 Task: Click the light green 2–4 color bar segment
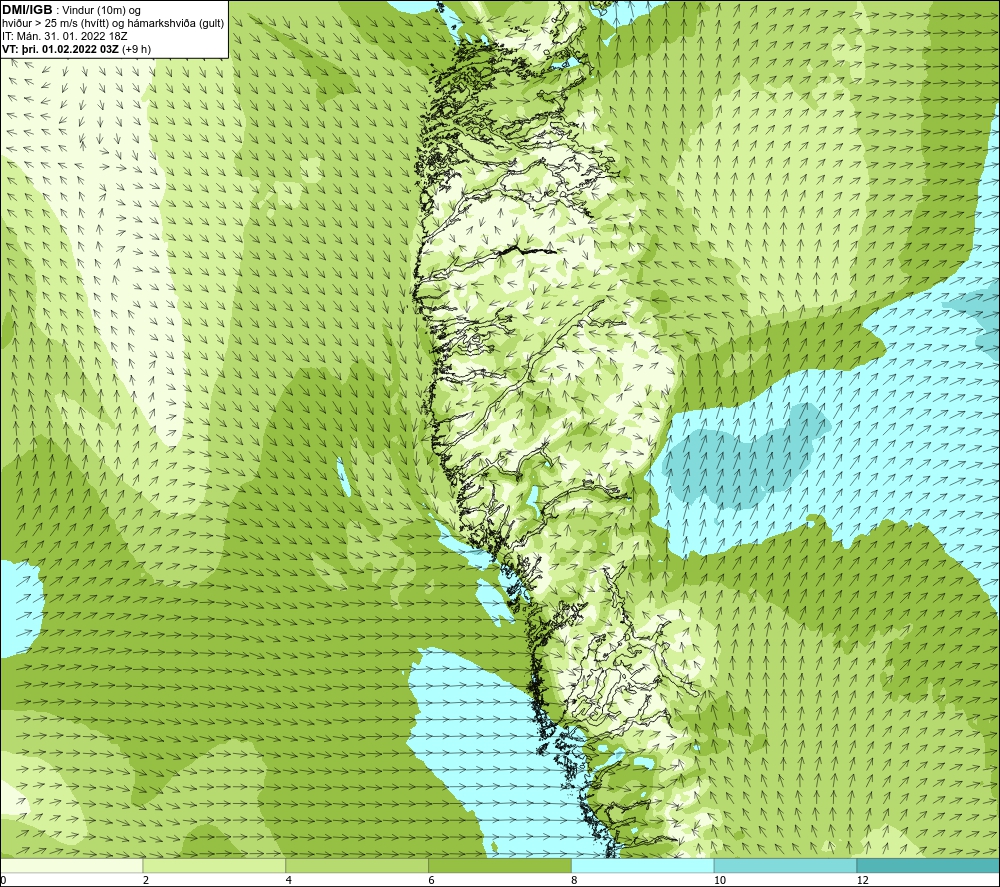214,865
